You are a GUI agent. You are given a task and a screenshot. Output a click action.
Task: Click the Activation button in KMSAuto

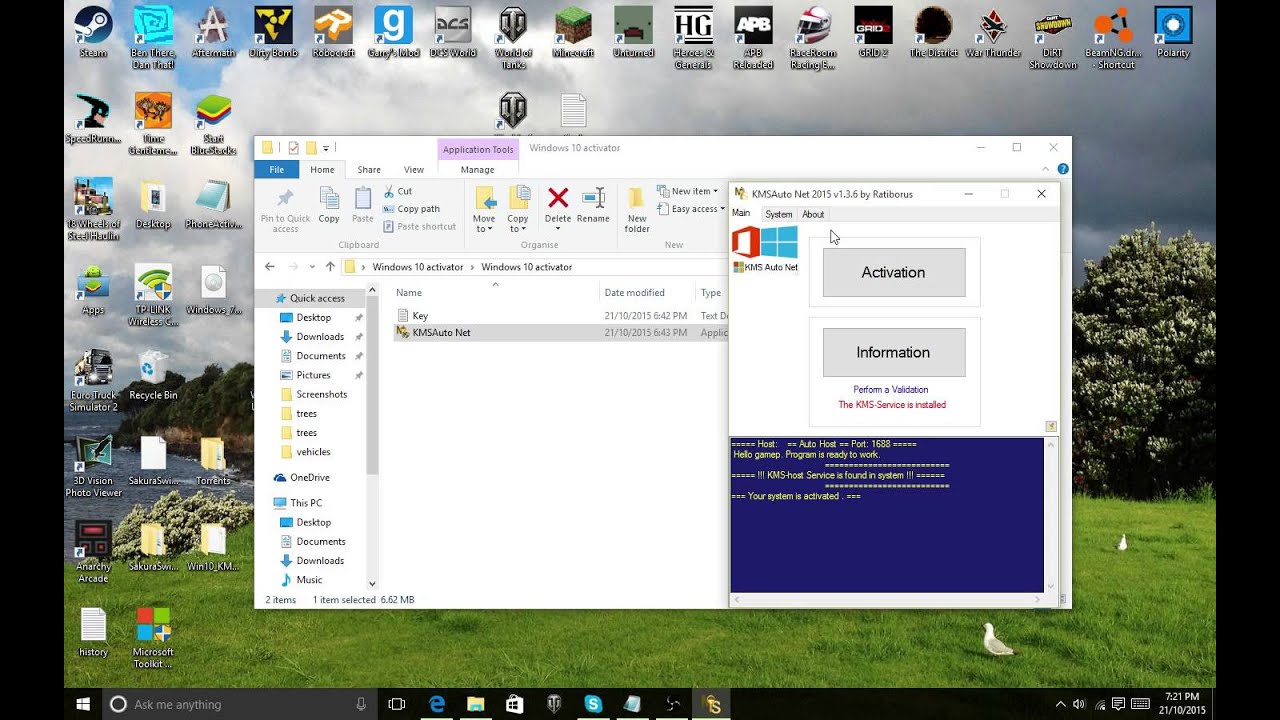[894, 272]
